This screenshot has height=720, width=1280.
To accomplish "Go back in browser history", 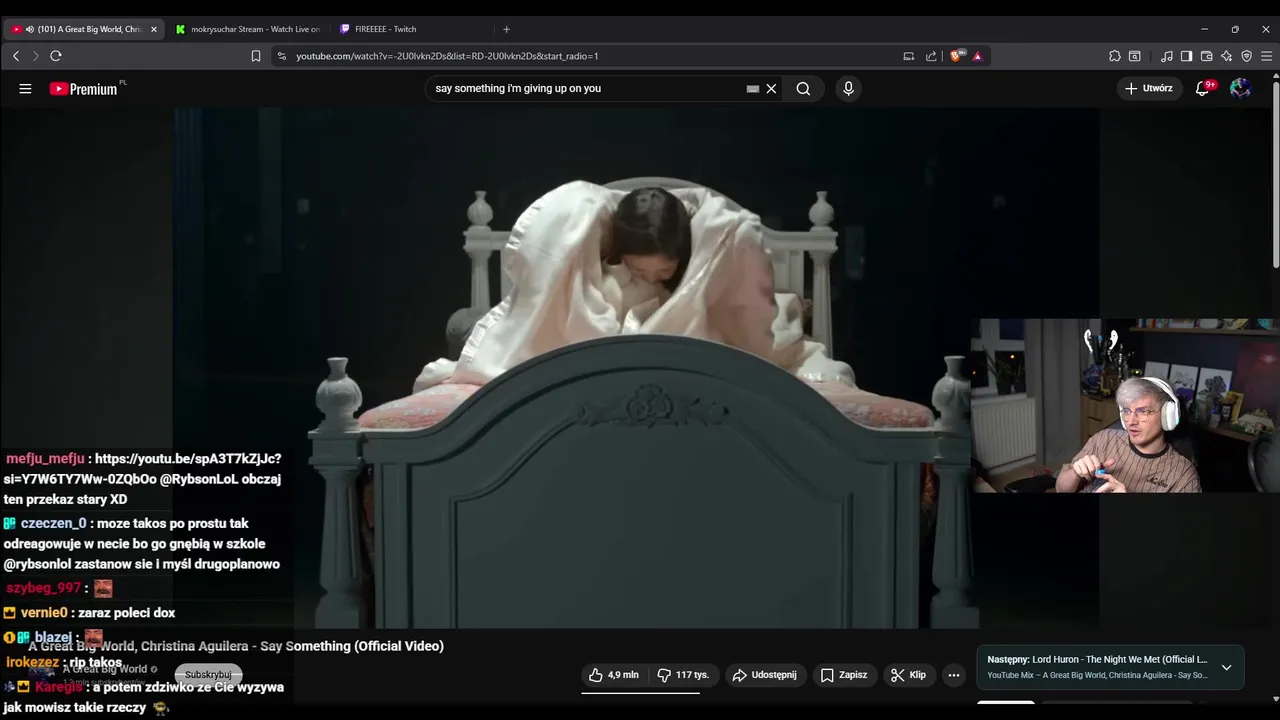I will 16,56.
